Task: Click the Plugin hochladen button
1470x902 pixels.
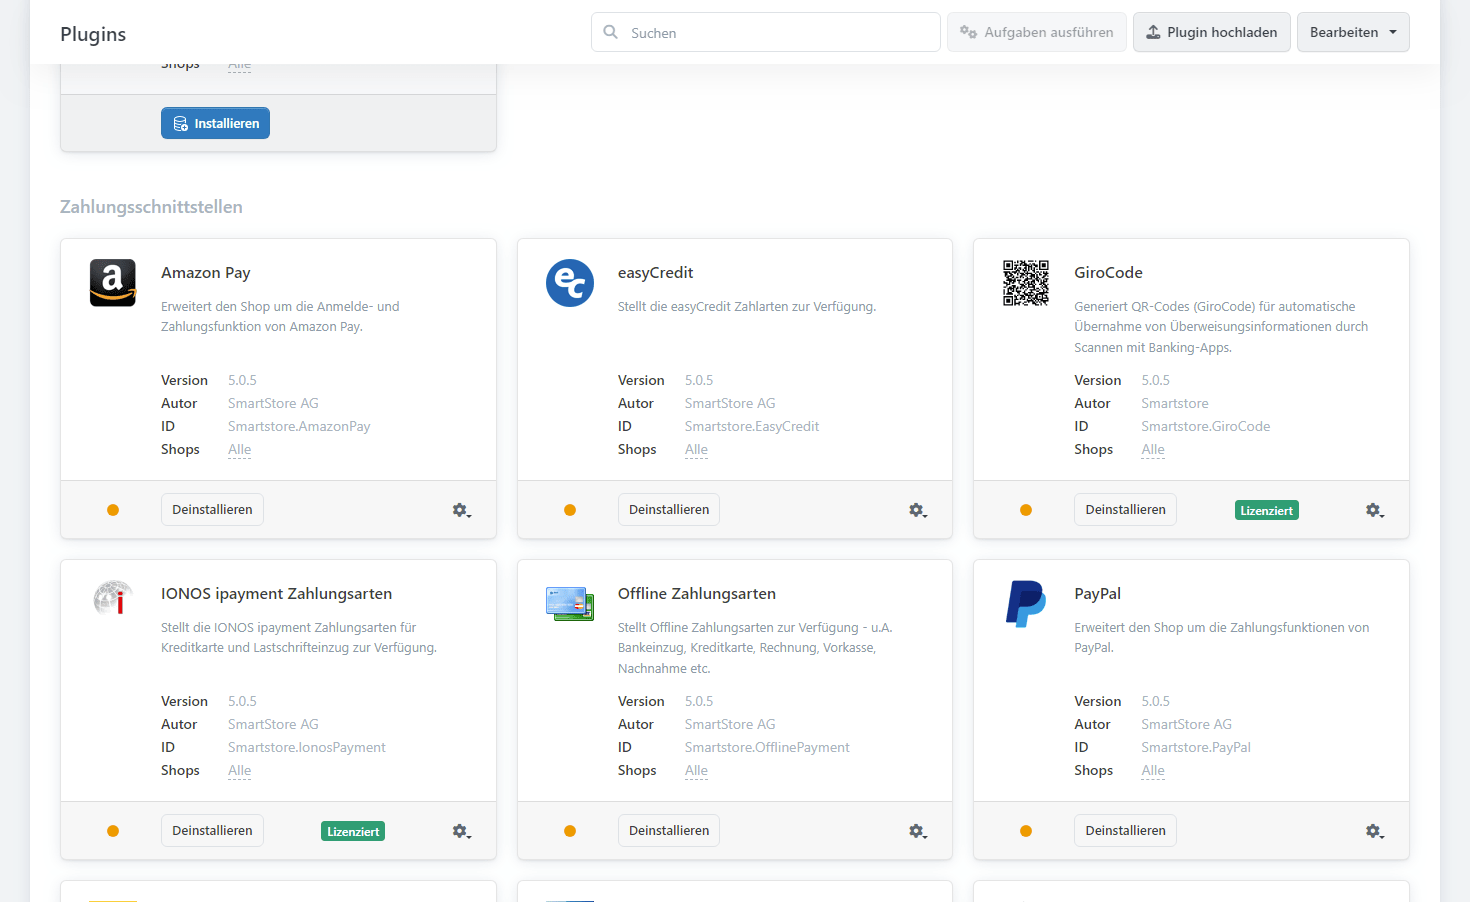Action: (1211, 32)
